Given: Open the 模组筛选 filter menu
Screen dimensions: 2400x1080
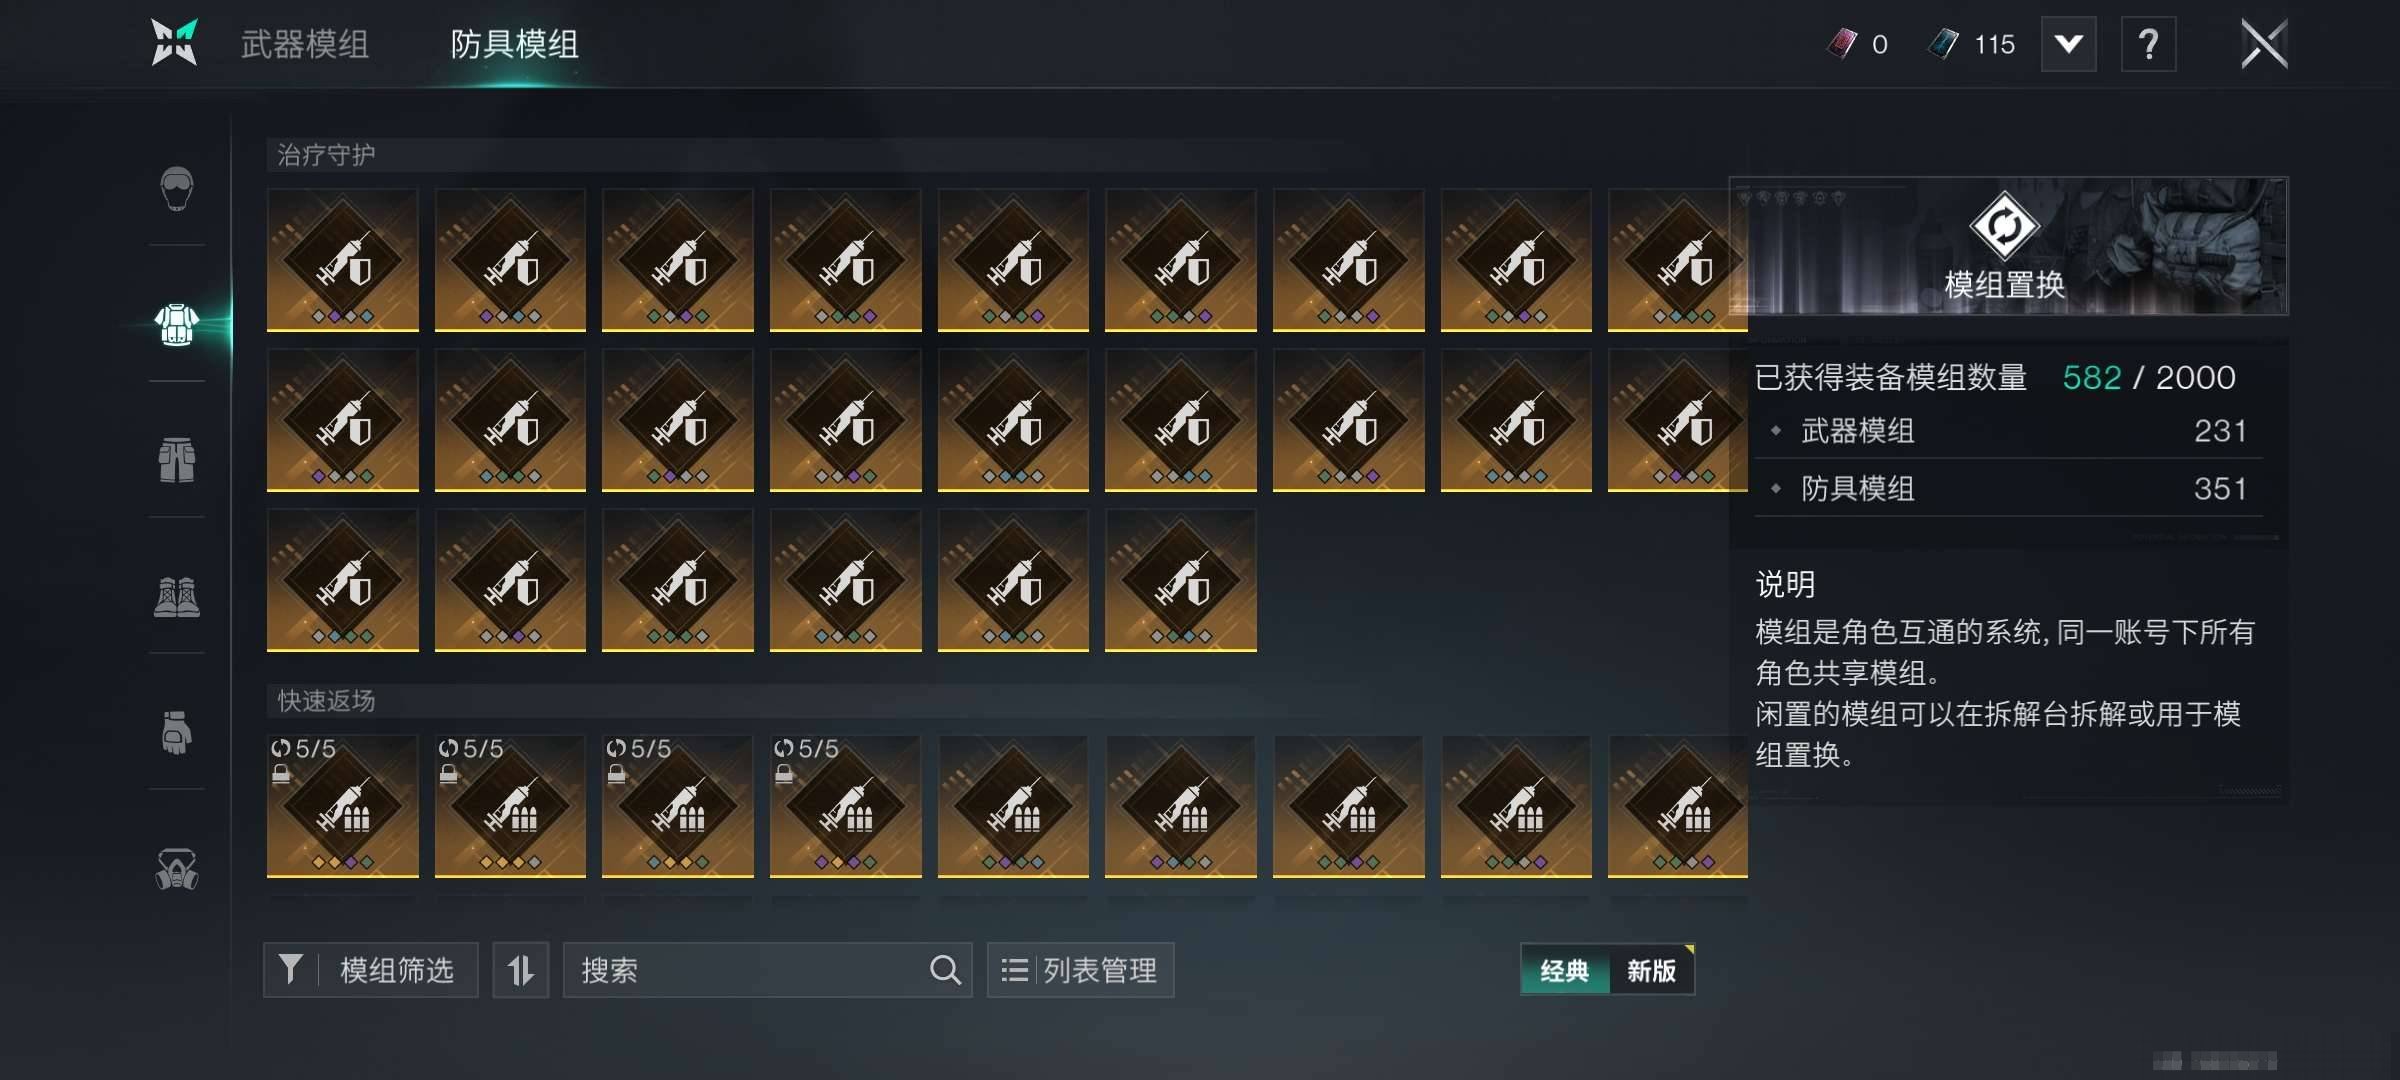Looking at the screenshot, I should [x=371, y=970].
